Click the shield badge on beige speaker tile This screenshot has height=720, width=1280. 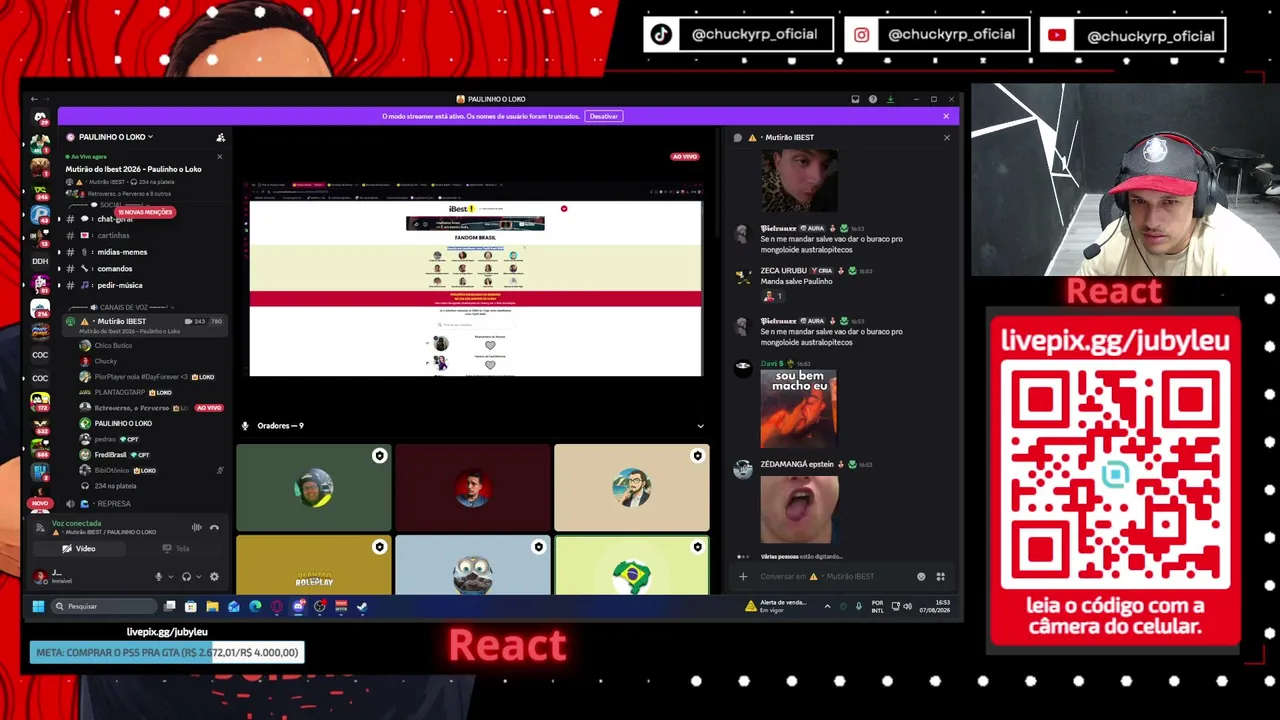[697, 456]
